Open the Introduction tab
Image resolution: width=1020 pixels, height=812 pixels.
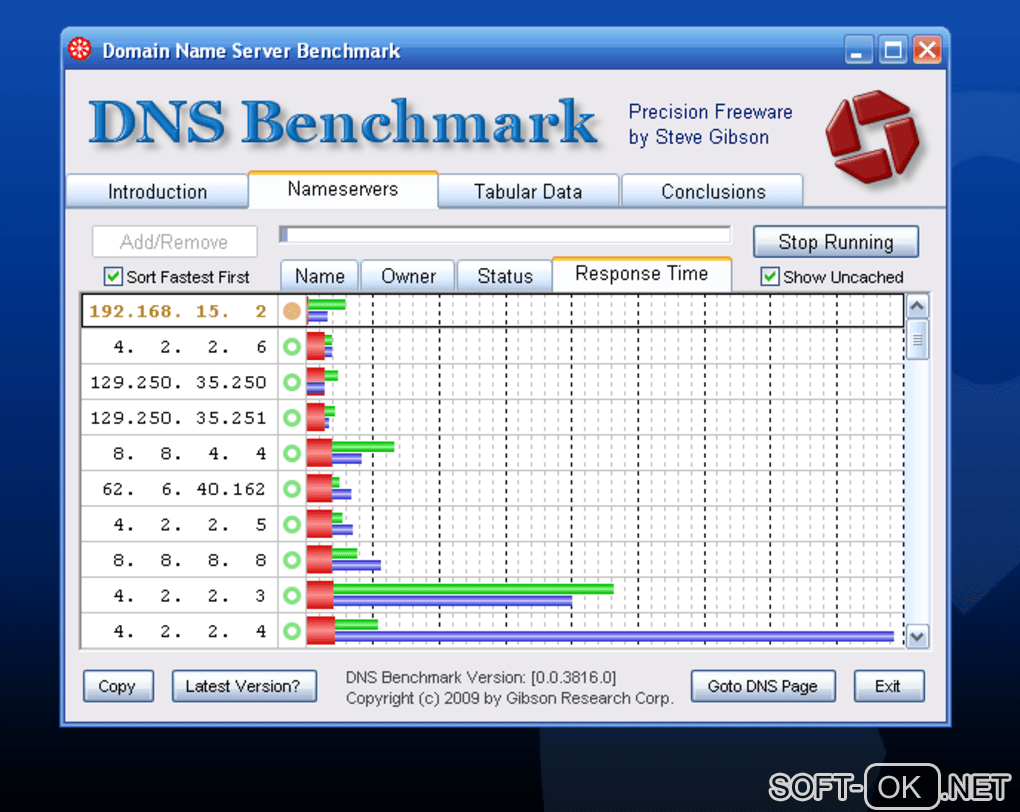pos(157,191)
